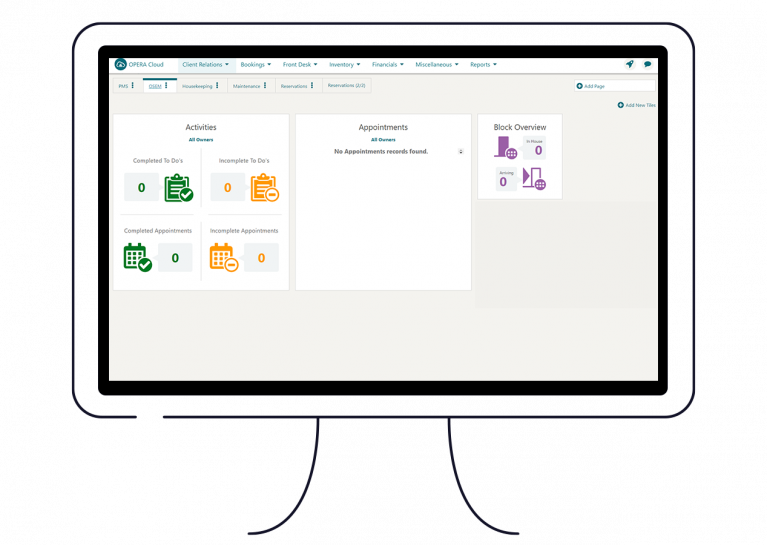Click the Arriving block door icon
767x545 pixels.
534,179
